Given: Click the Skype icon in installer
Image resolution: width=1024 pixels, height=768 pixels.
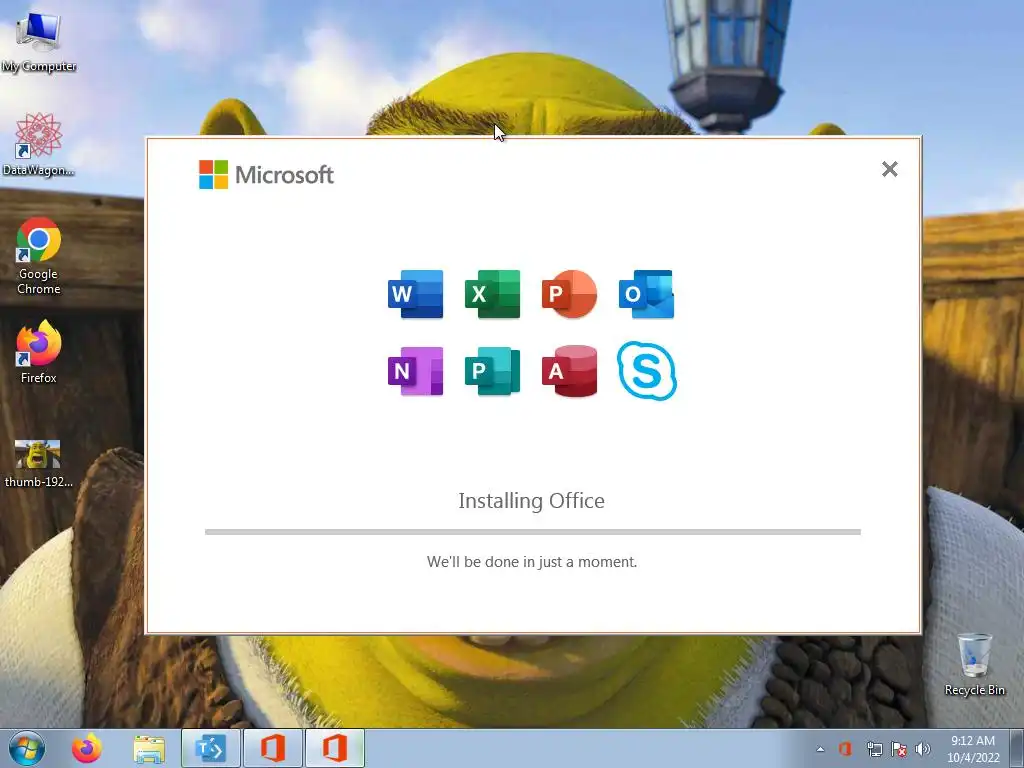Looking at the screenshot, I should click(647, 371).
